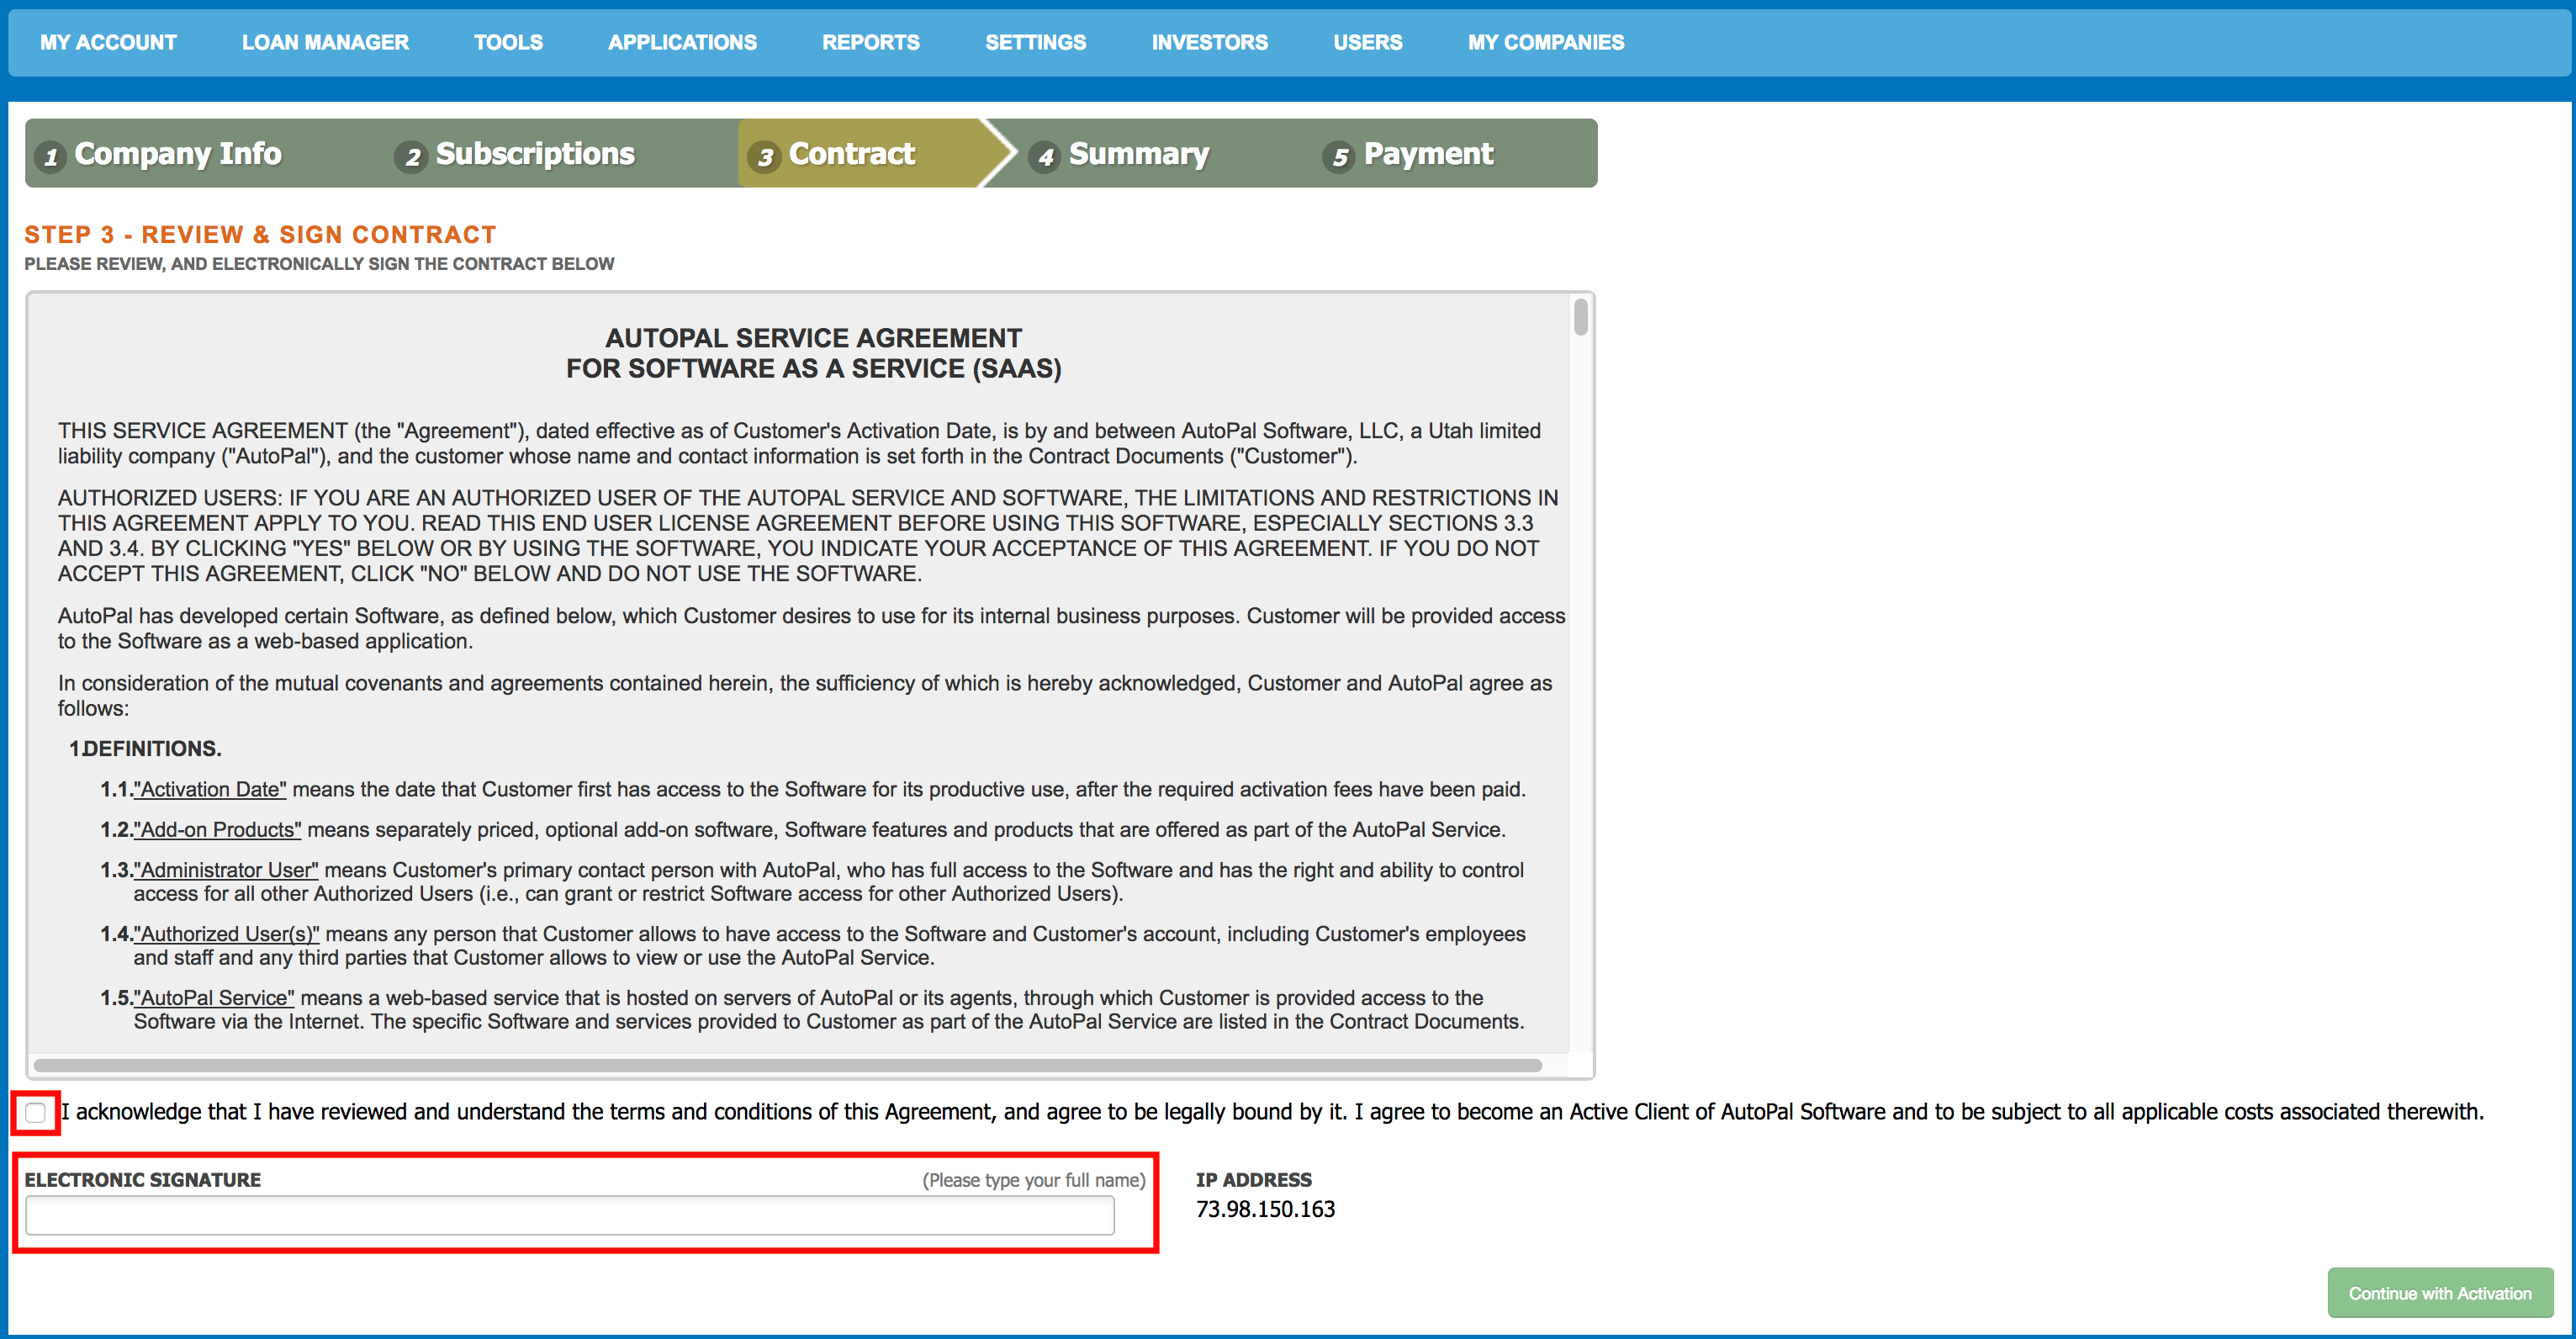Click the Electronic Signature input field
The height and width of the screenshot is (1339, 2576).
pyautogui.click(x=570, y=1215)
